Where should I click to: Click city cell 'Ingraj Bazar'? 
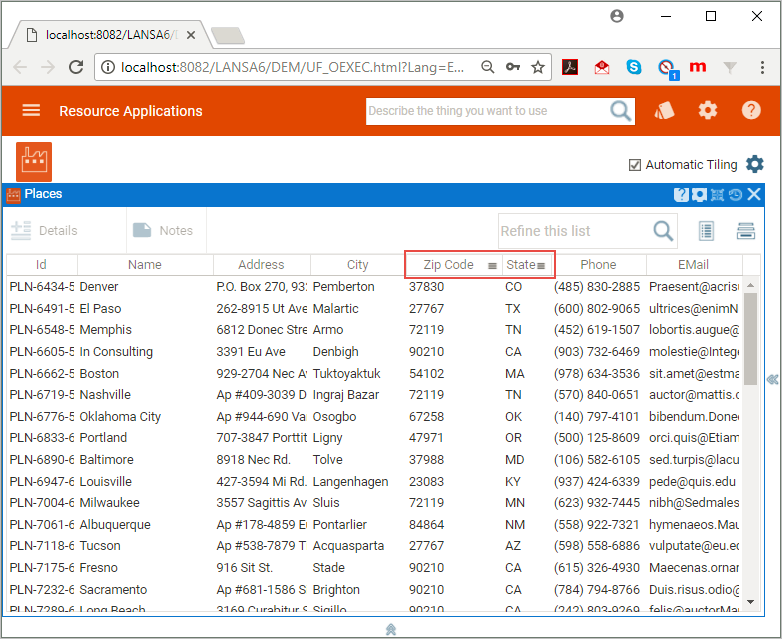(x=346, y=395)
